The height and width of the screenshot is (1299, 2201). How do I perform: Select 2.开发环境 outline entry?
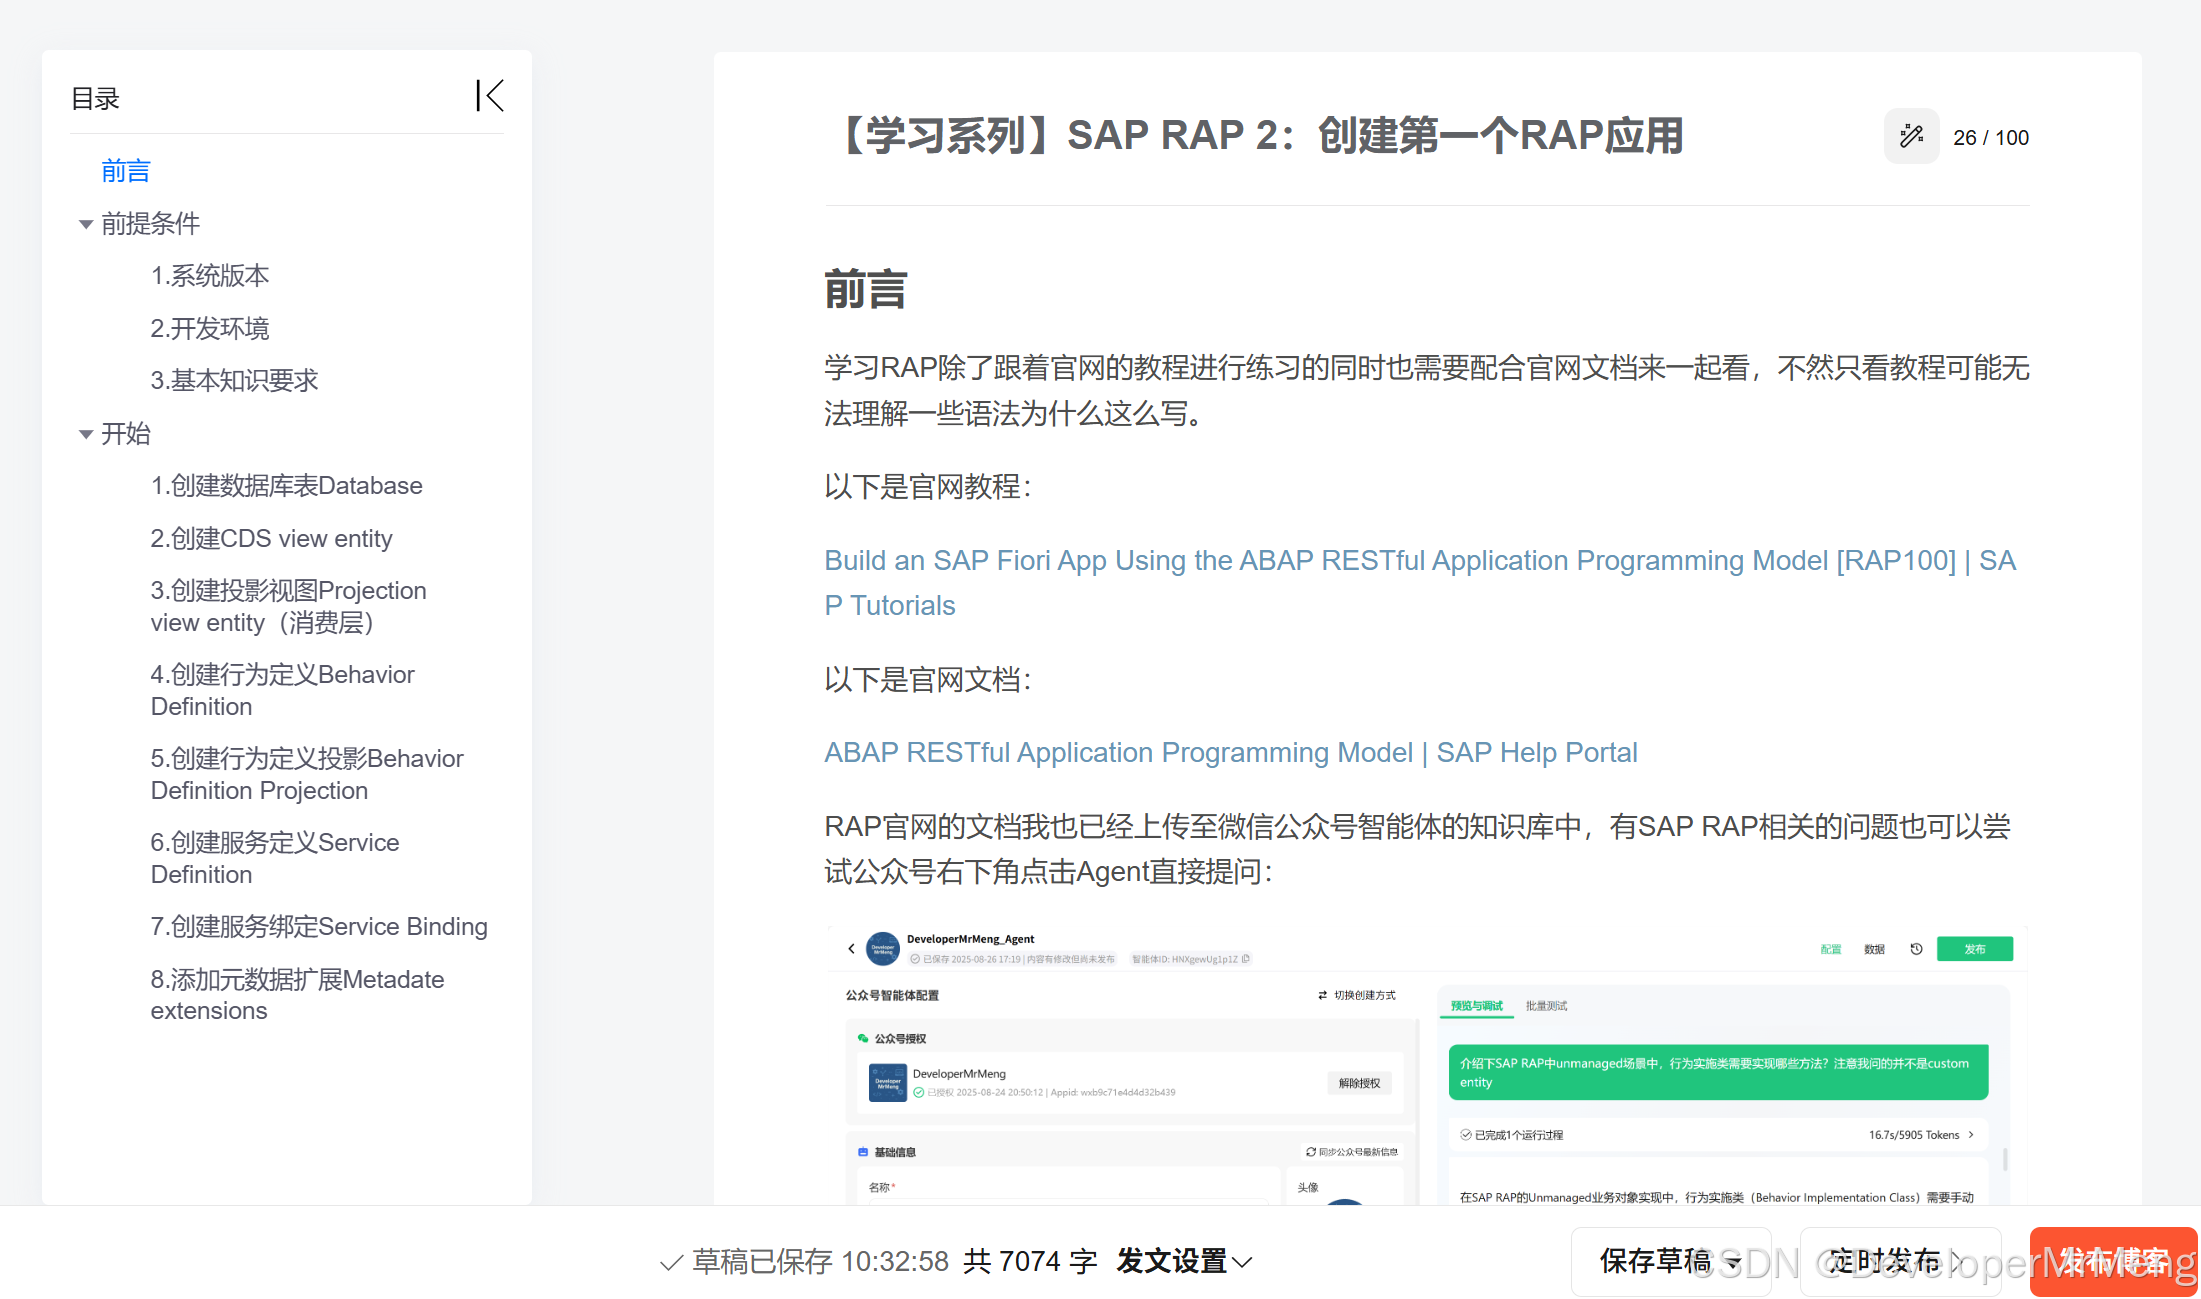tap(209, 329)
